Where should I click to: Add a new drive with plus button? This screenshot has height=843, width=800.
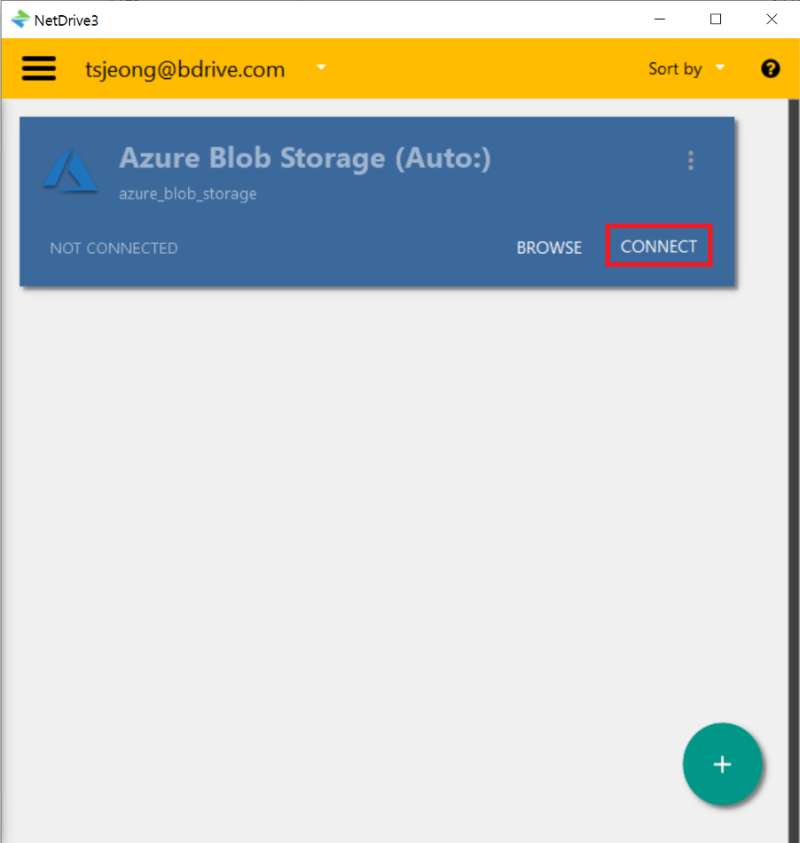pos(722,764)
